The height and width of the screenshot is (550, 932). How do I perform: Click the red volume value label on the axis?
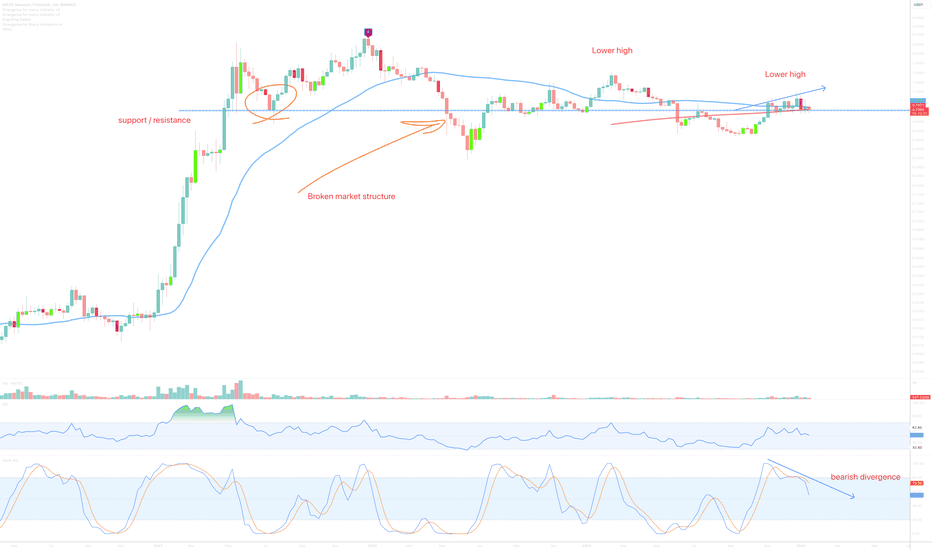921,397
